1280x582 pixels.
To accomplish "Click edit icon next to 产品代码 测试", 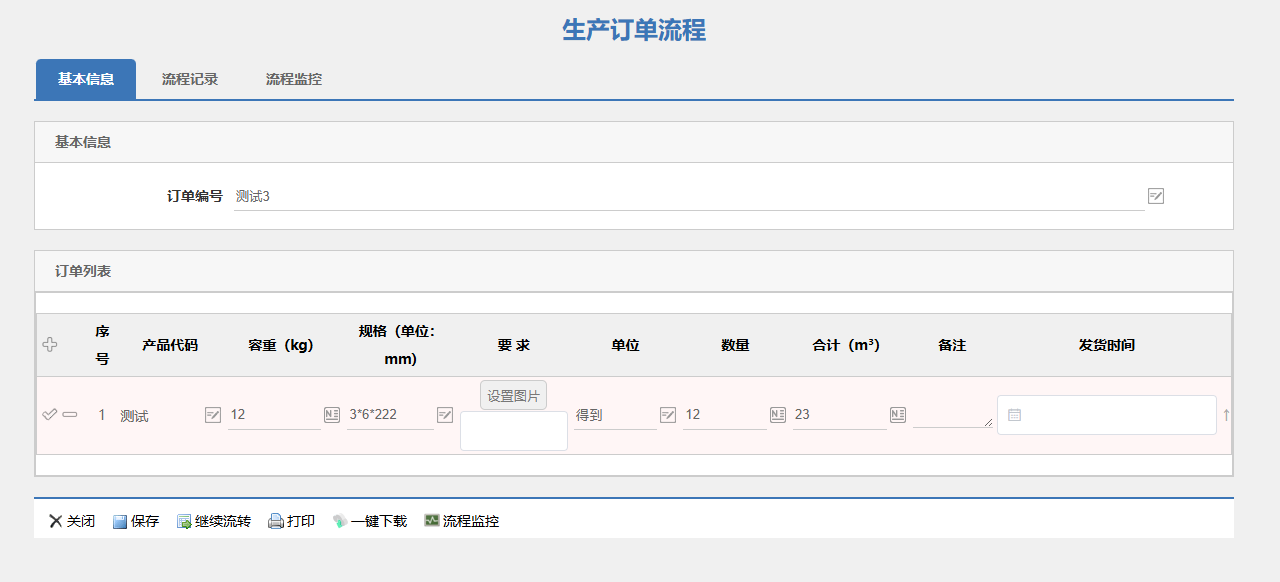I will (213, 415).
